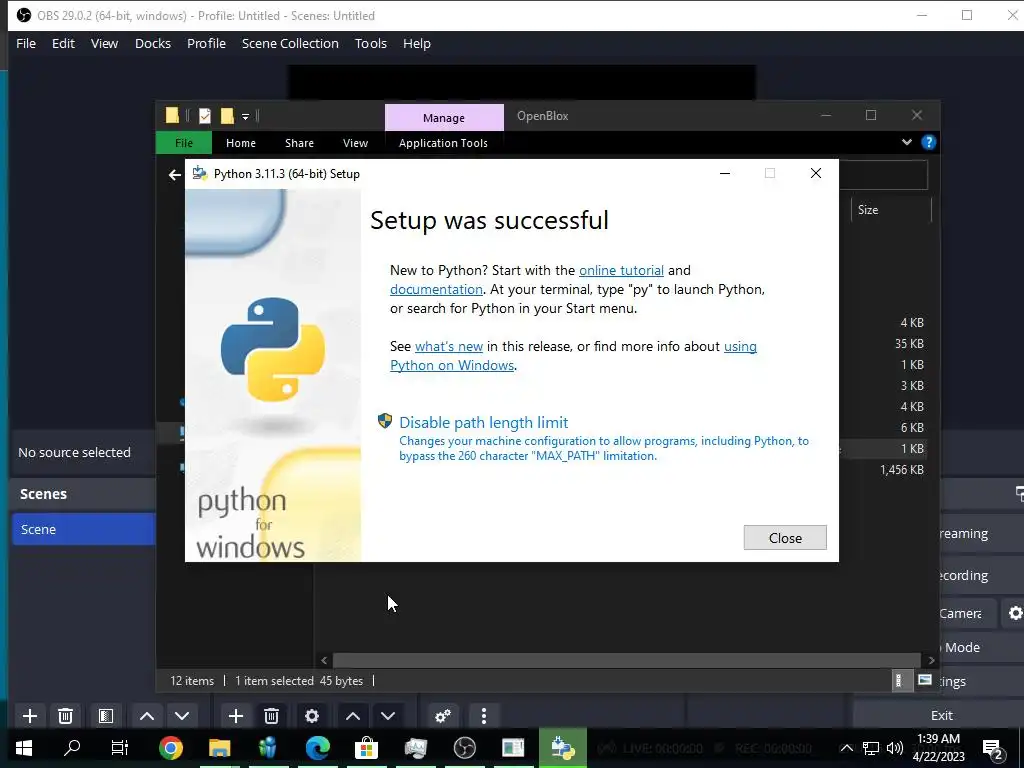The image size is (1024, 768).
Task: Click new folder quick access icon
Action: (x=227, y=116)
